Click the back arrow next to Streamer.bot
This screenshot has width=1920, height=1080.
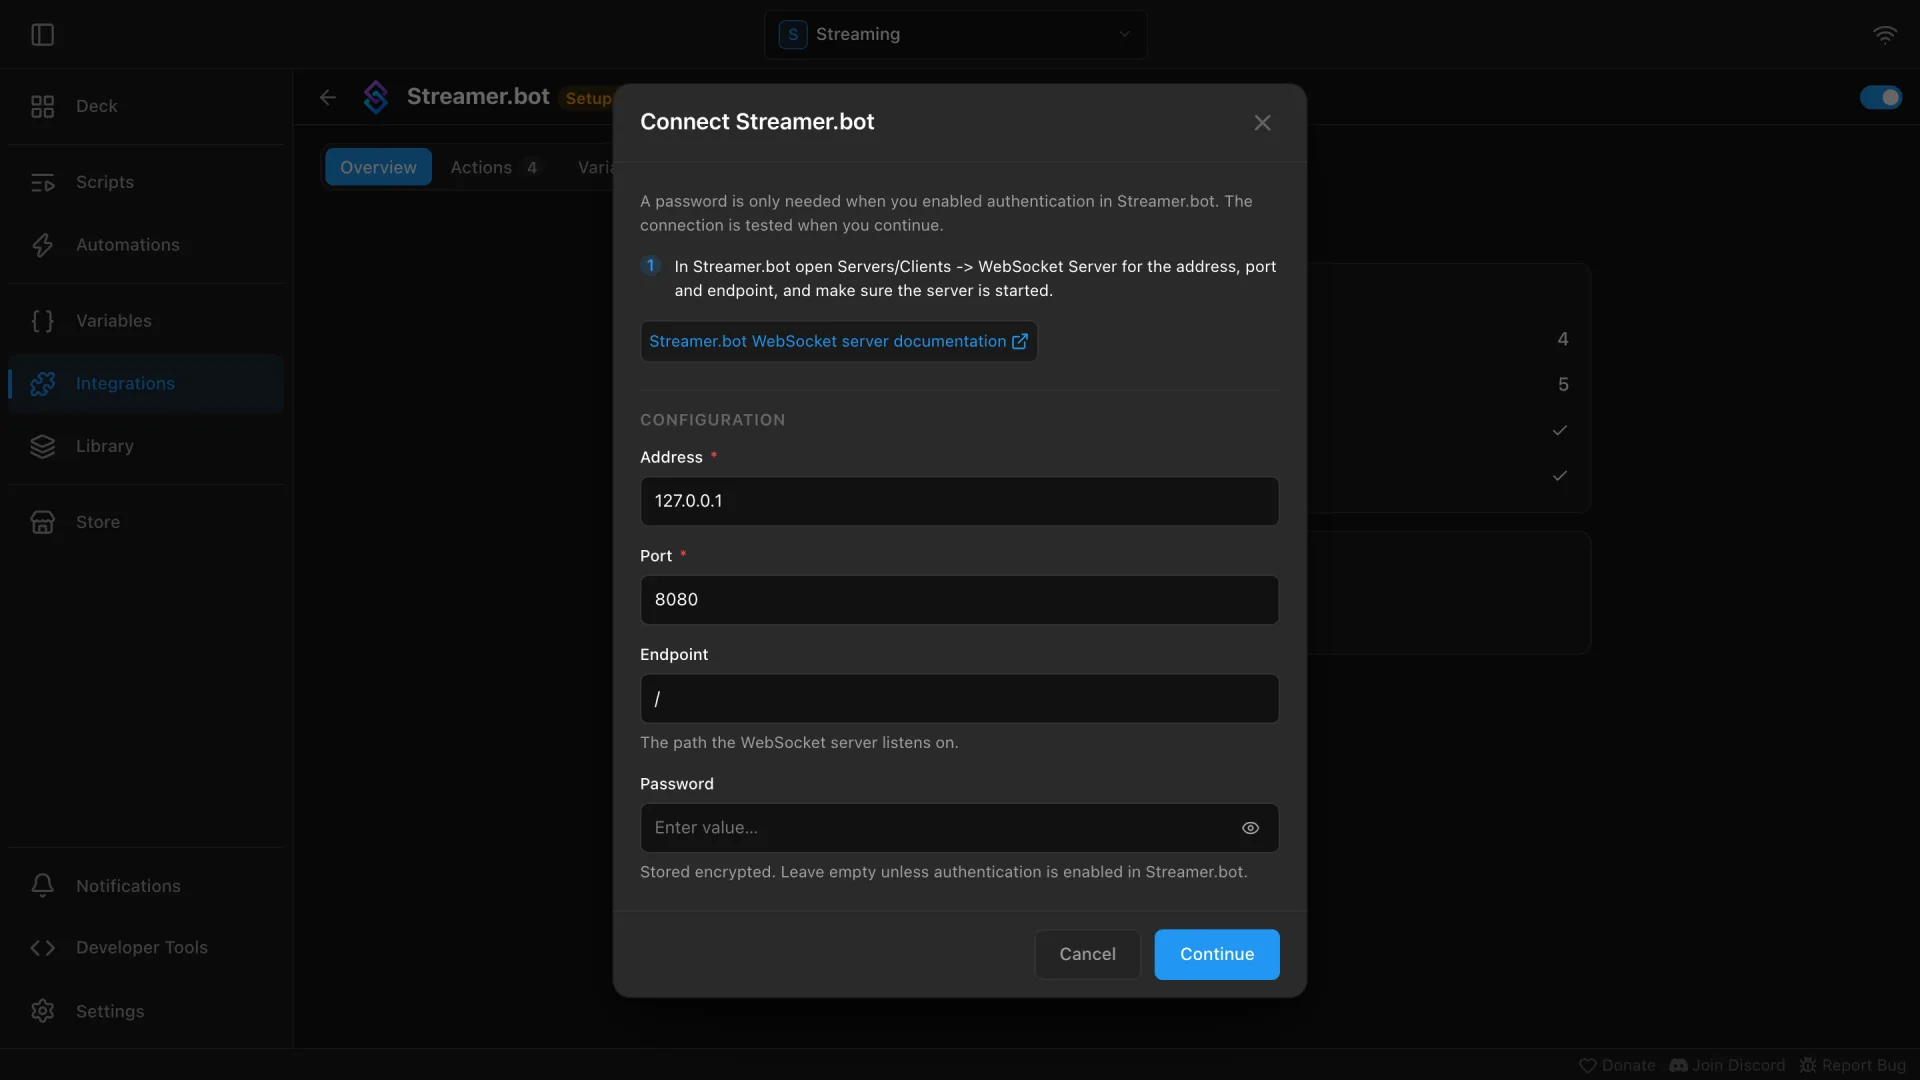tap(328, 97)
